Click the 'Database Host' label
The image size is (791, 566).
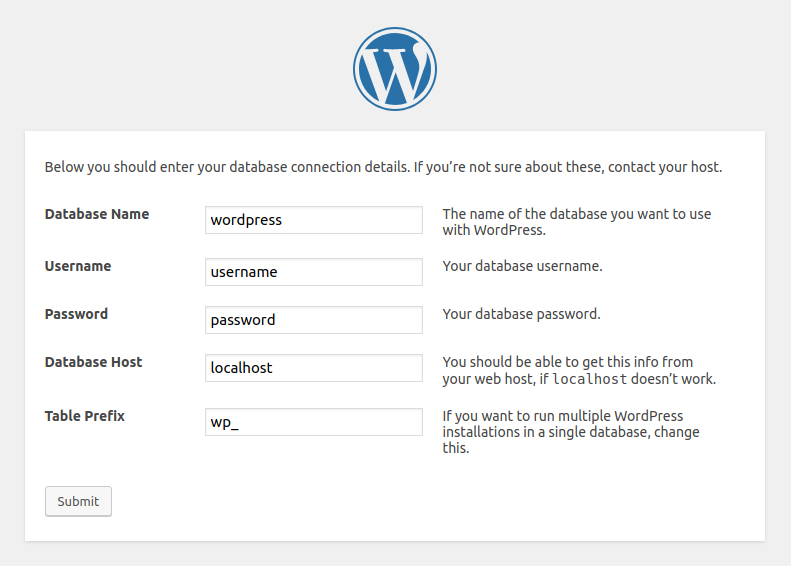tap(94, 362)
